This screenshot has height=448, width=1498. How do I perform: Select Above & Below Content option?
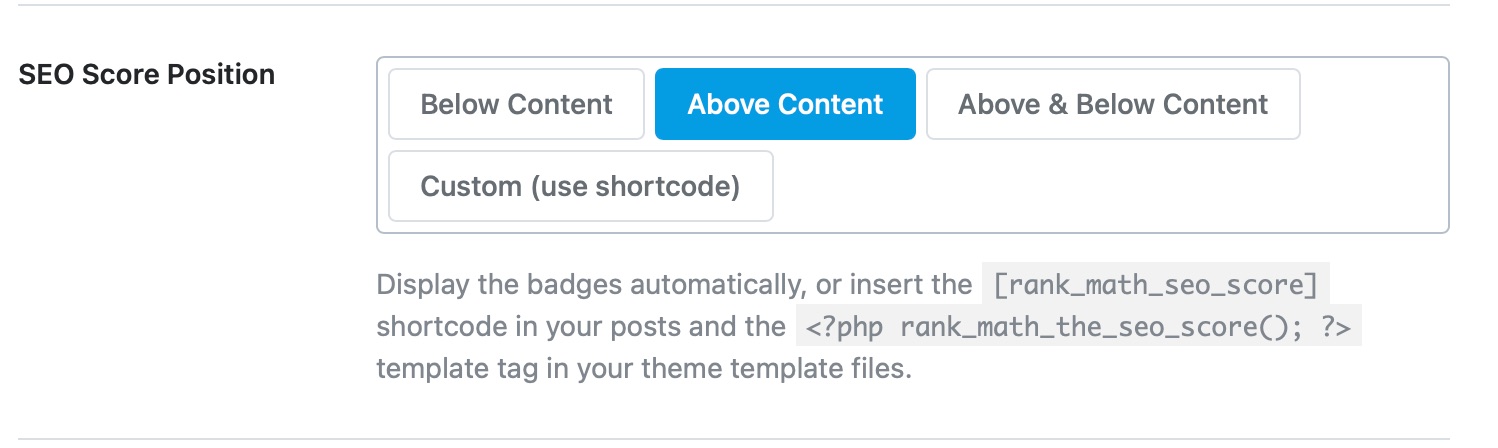coord(1113,104)
